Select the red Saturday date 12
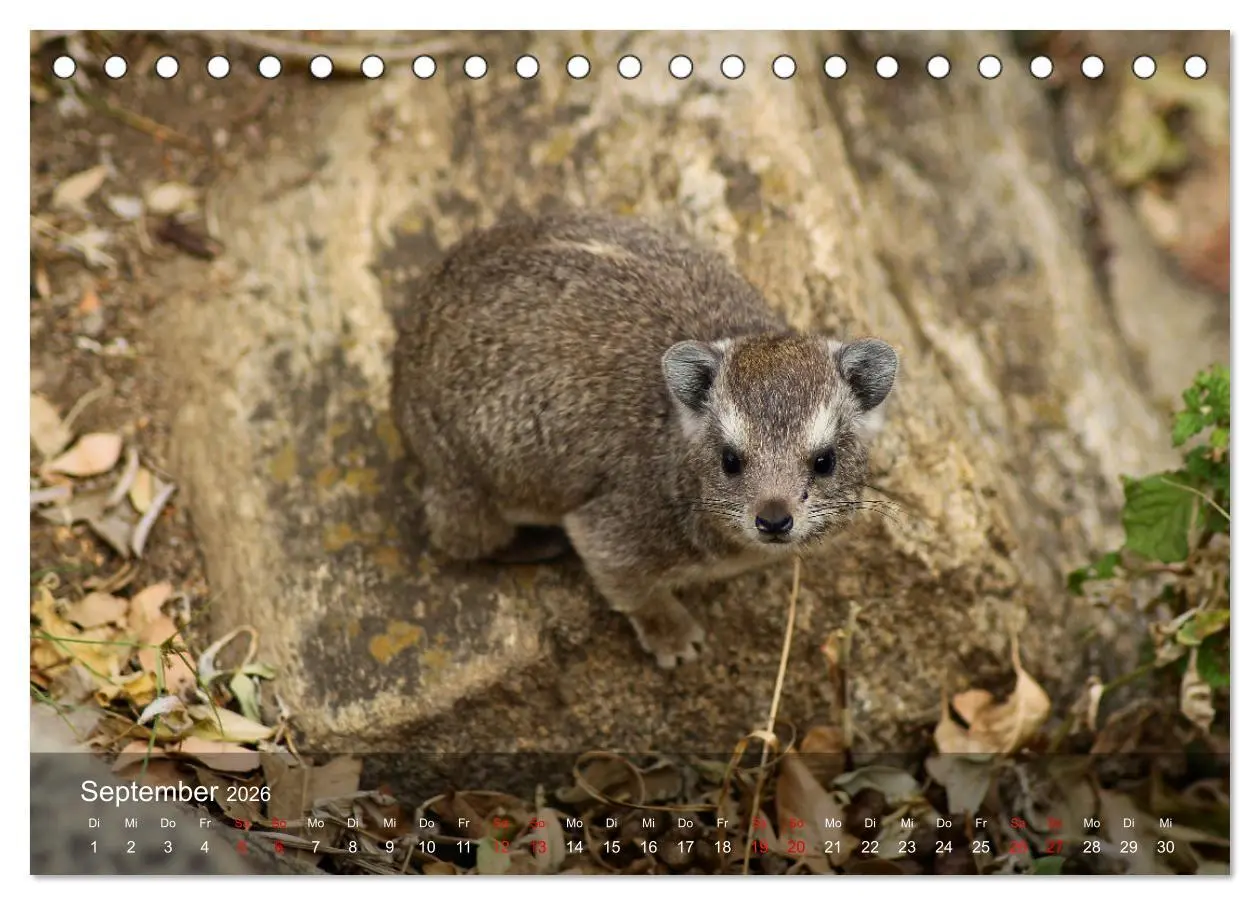 501,847
